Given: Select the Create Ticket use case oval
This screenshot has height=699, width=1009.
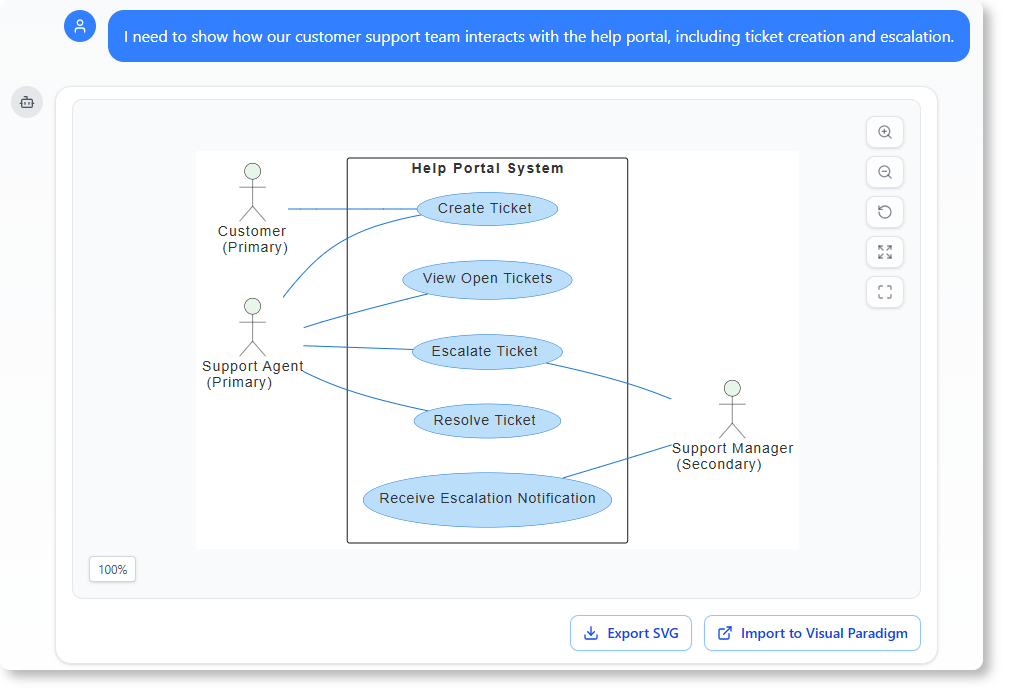Looking at the screenshot, I should pyautogui.click(x=487, y=208).
